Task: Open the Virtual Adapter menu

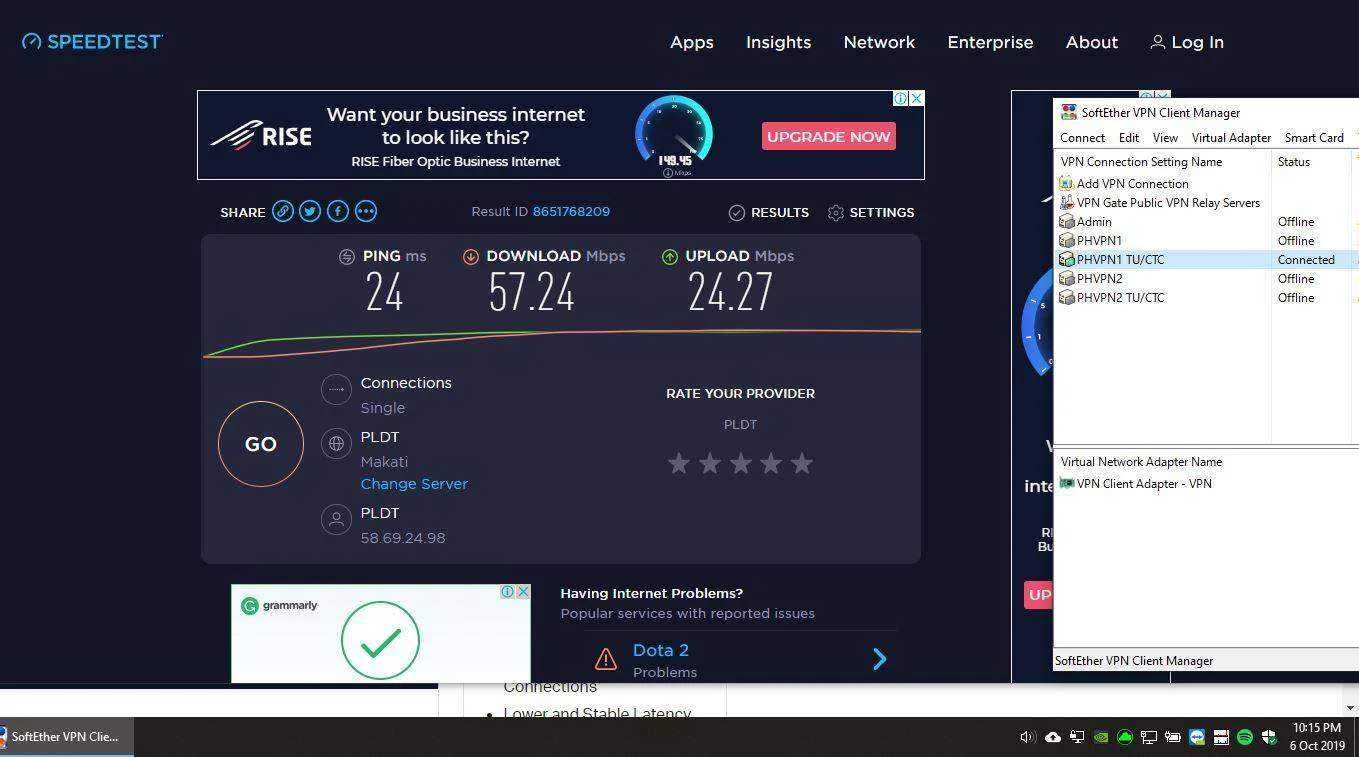Action: click(x=1231, y=138)
